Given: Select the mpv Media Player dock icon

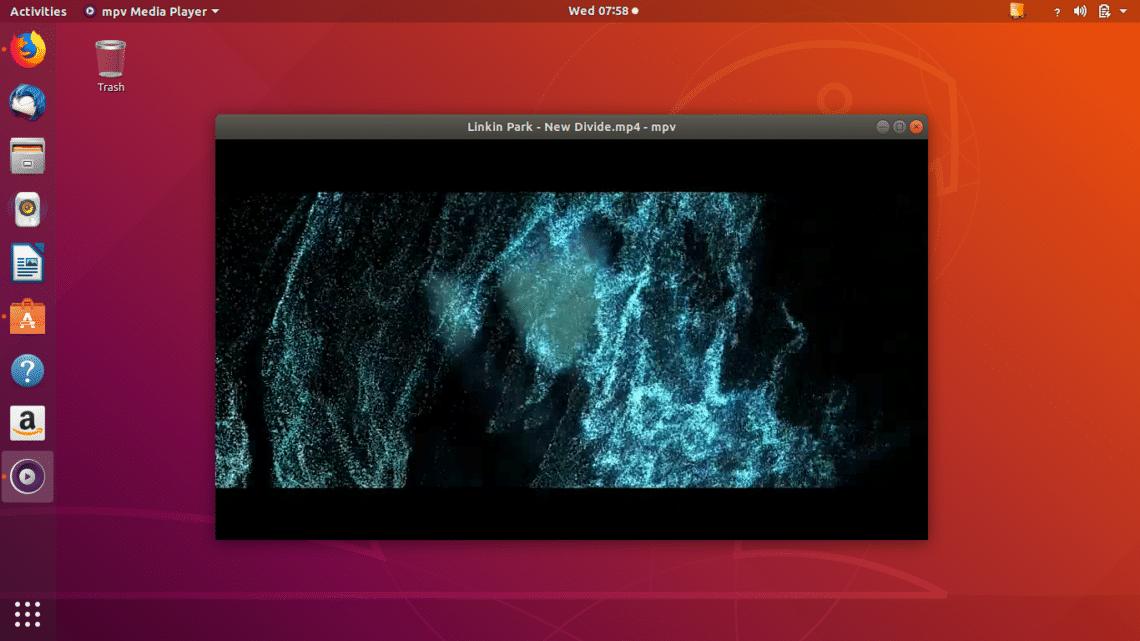Looking at the screenshot, I should coord(26,477).
